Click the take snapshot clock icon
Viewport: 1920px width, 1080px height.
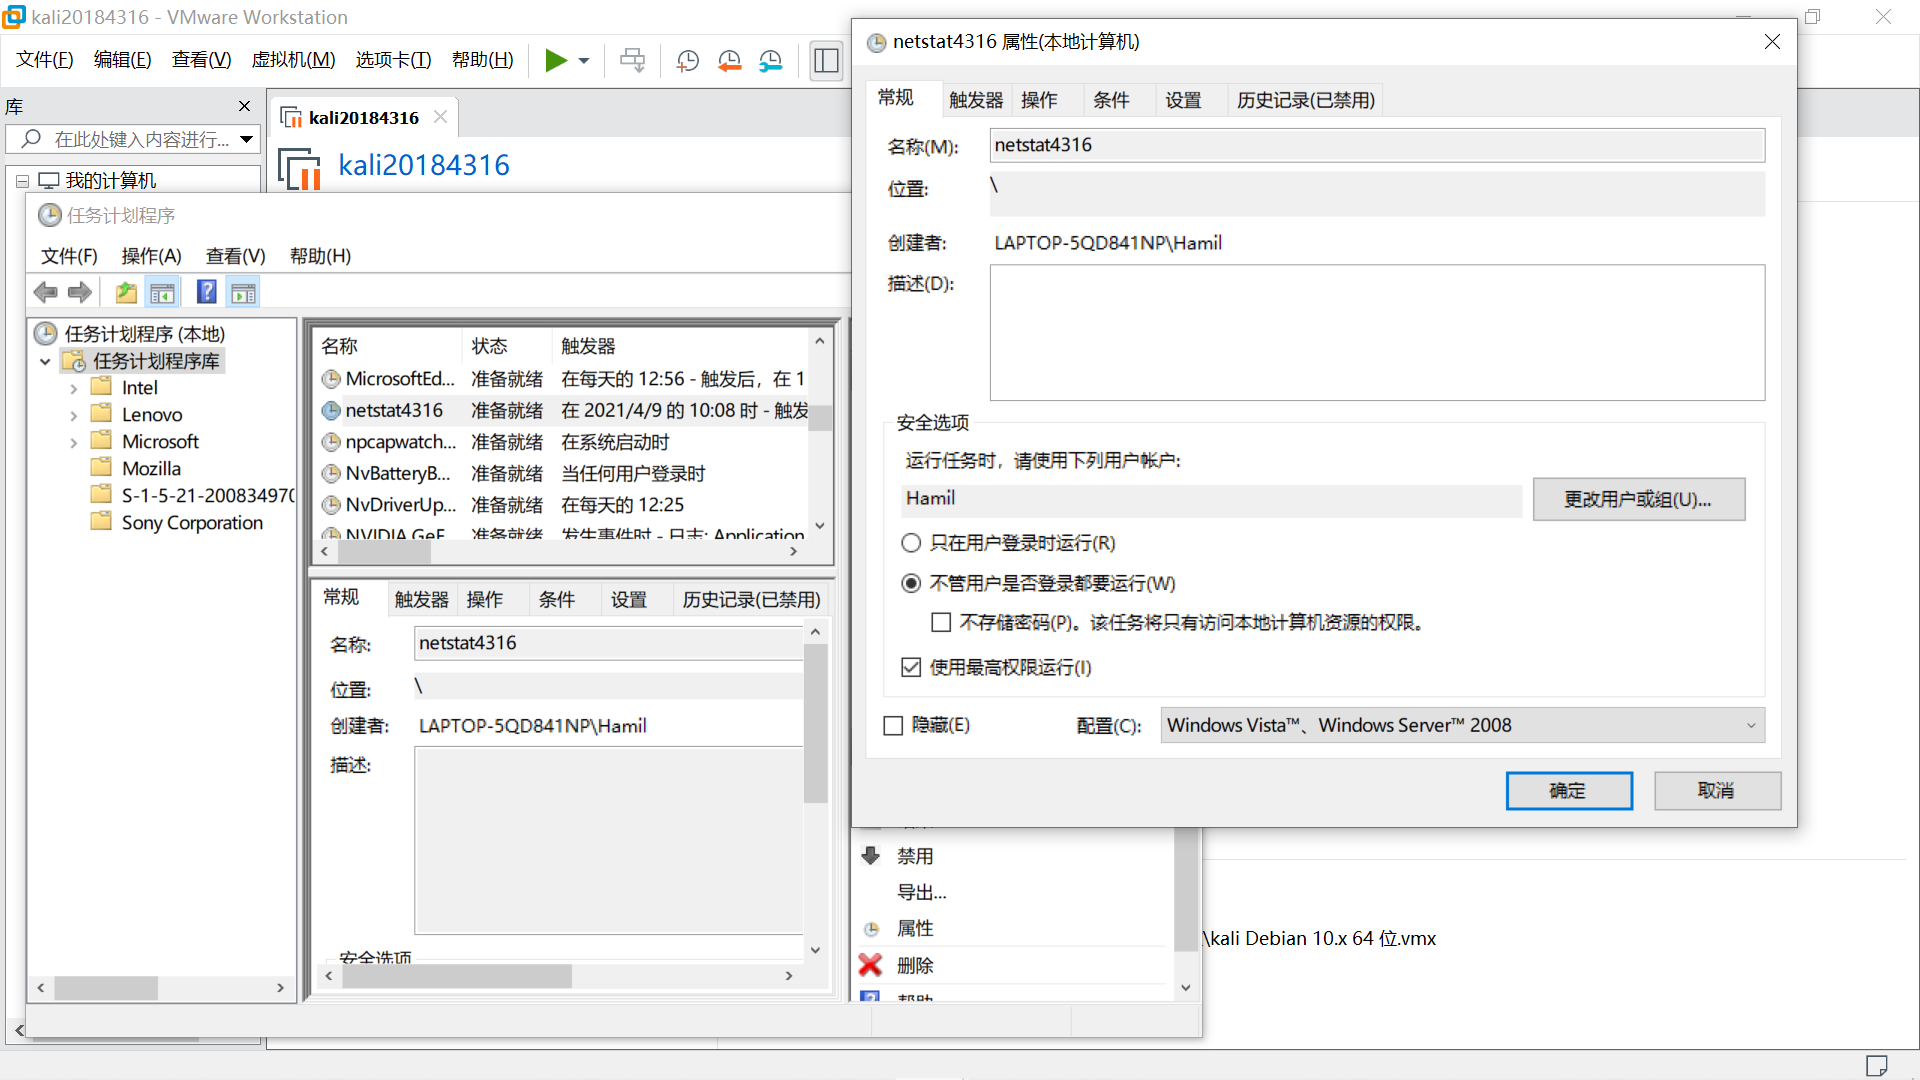coord(687,60)
